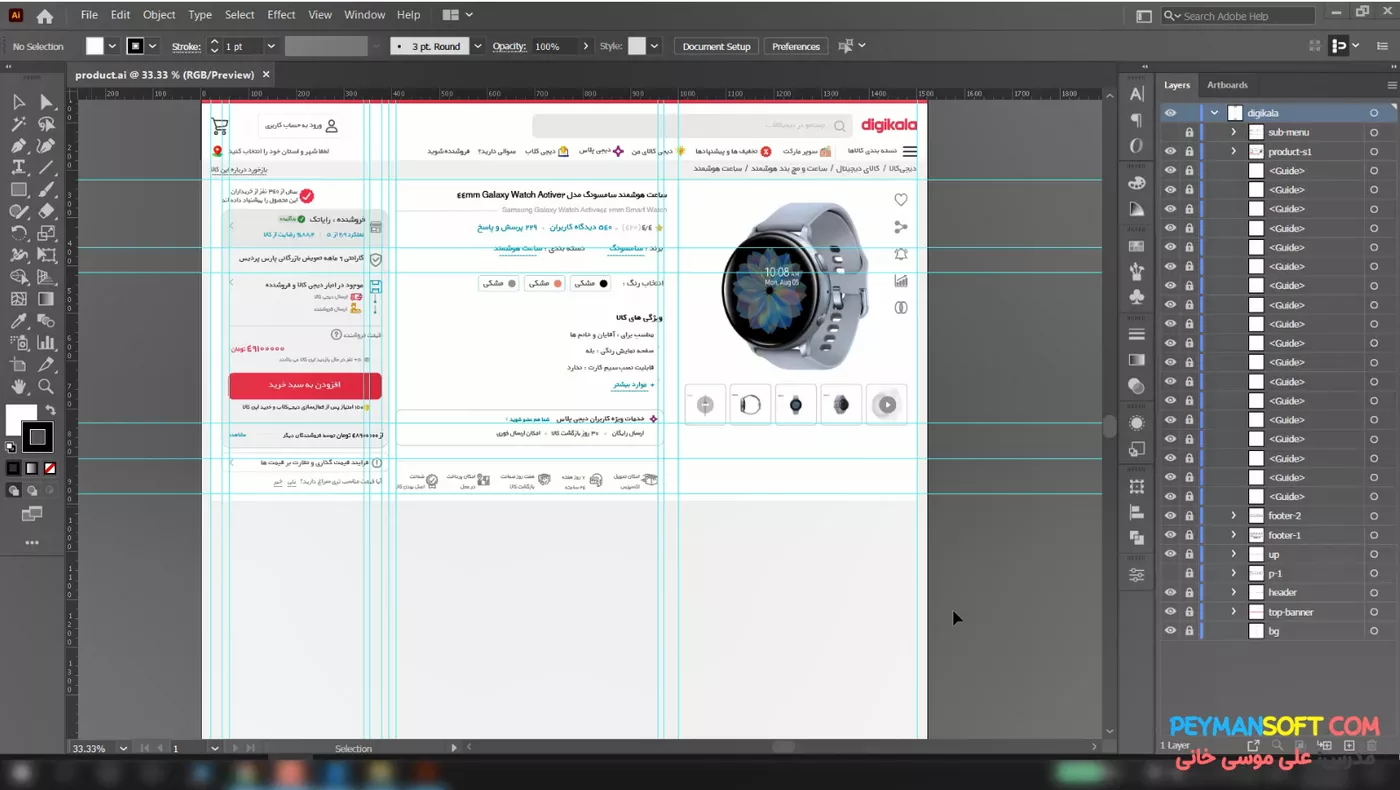This screenshot has height=790, width=1400.
Task: Click the Opacity value field
Action: pyautogui.click(x=553, y=47)
